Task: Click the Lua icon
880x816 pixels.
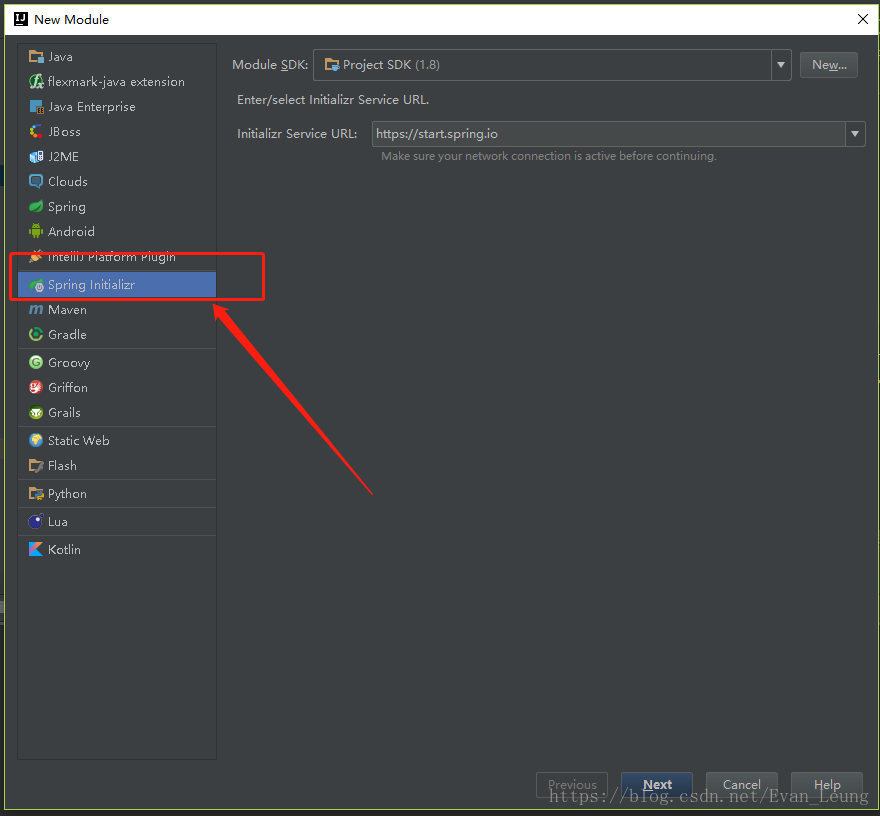Action: click(36, 521)
